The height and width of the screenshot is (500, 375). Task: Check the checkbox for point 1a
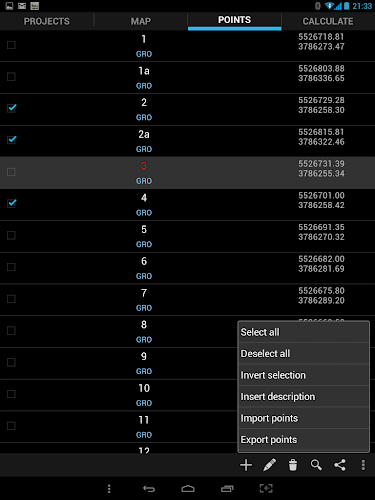pyautogui.click(x=11, y=77)
